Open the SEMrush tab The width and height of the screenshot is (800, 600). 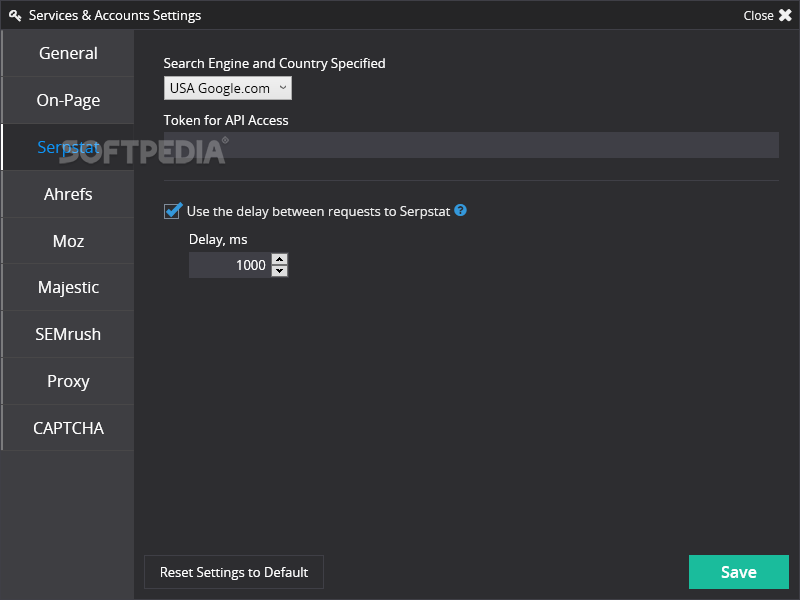[x=68, y=334]
